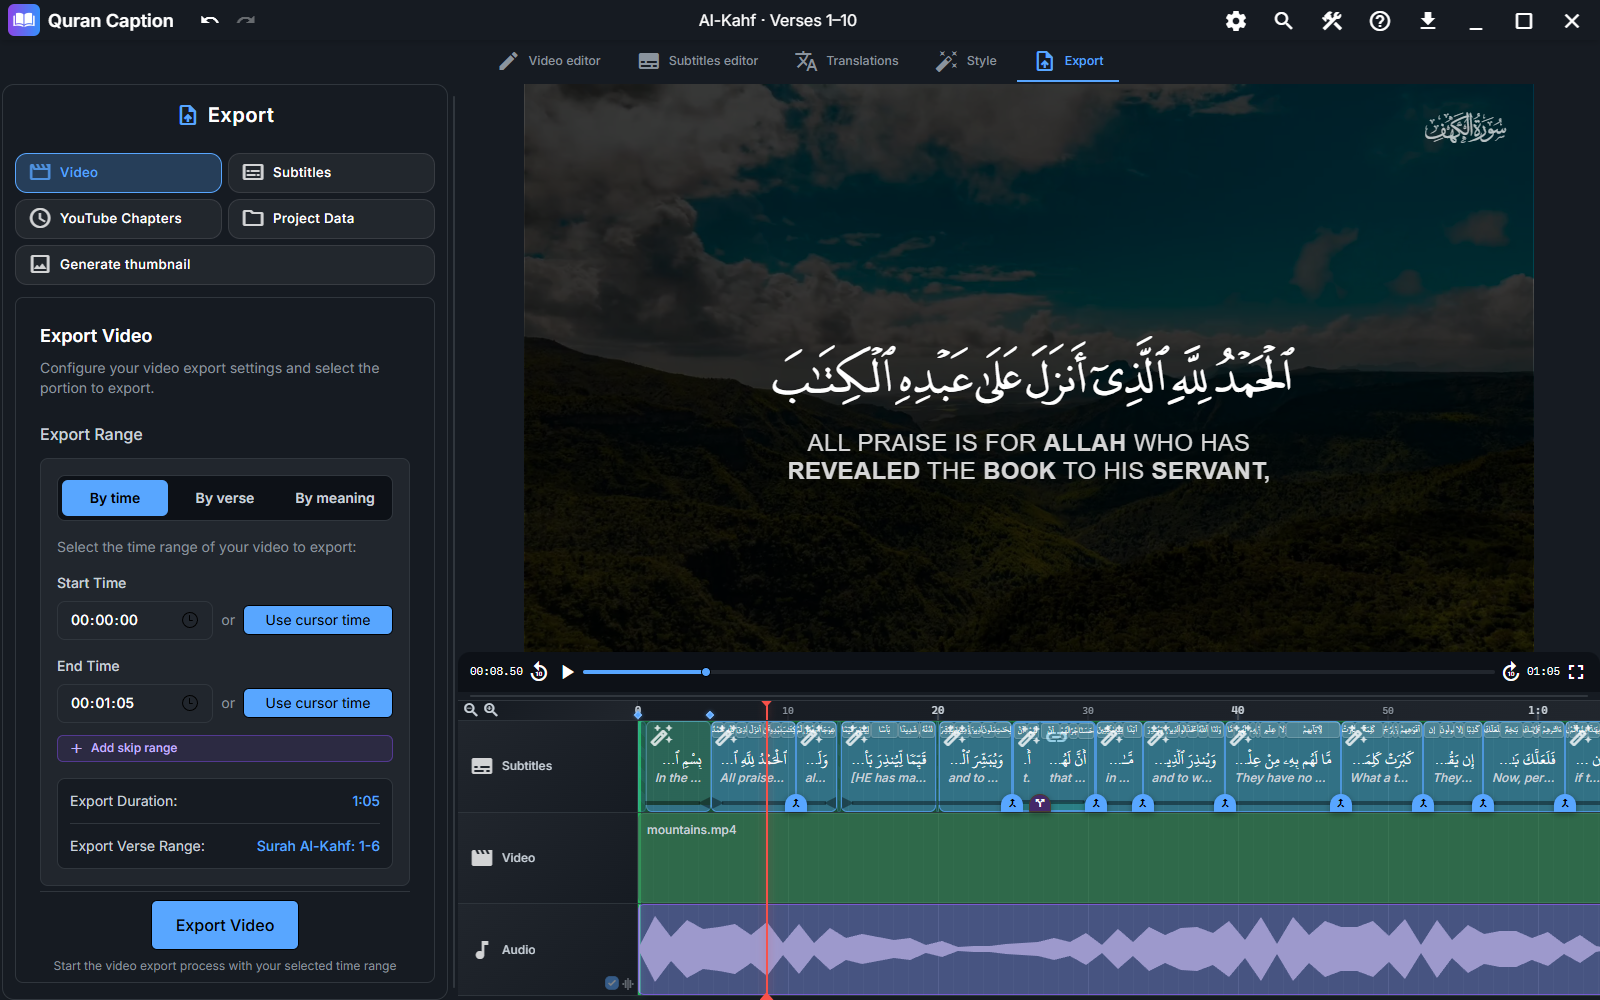Select the By verse range option

pos(225,498)
